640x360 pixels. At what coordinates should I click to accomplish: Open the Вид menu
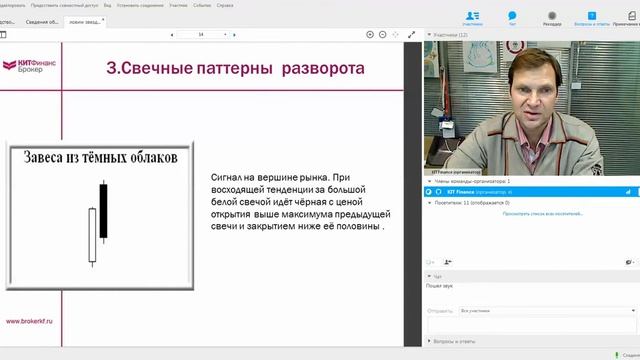[107, 5]
